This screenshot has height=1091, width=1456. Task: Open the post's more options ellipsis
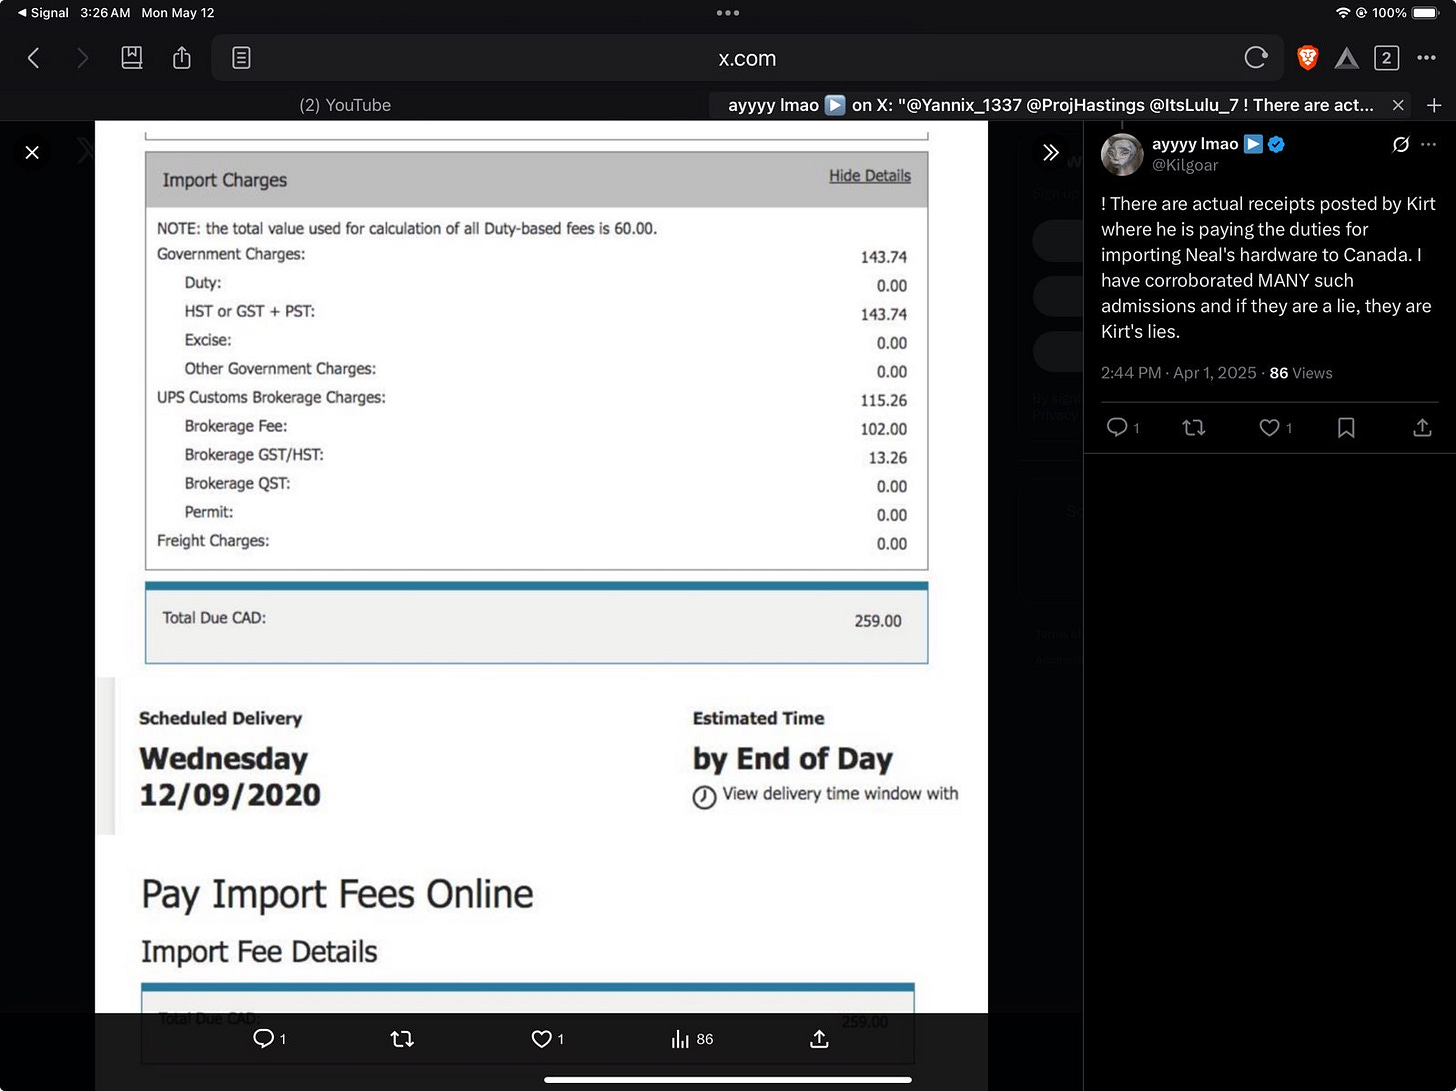[1428, 144]
